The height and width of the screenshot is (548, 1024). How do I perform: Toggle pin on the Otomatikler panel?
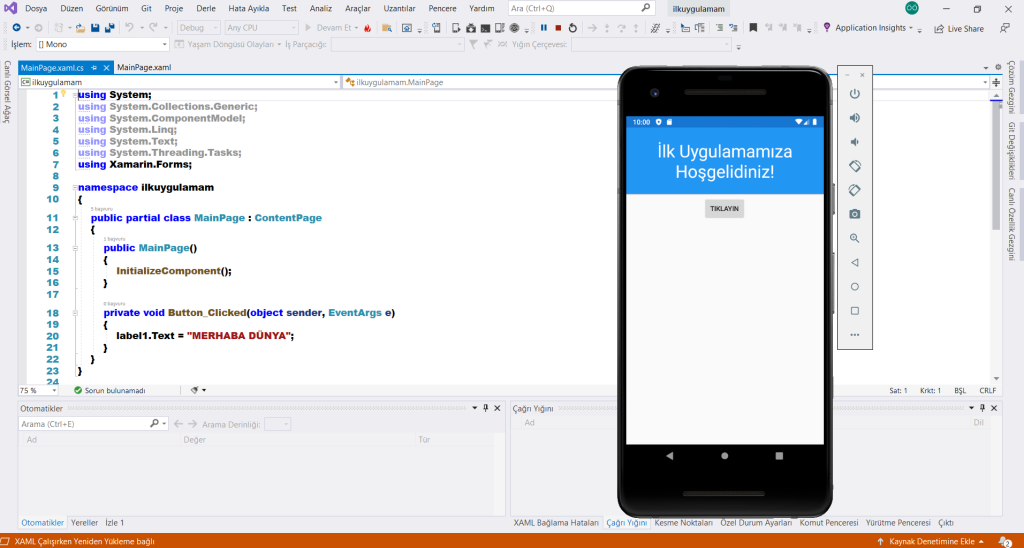[x=485, y=408]
